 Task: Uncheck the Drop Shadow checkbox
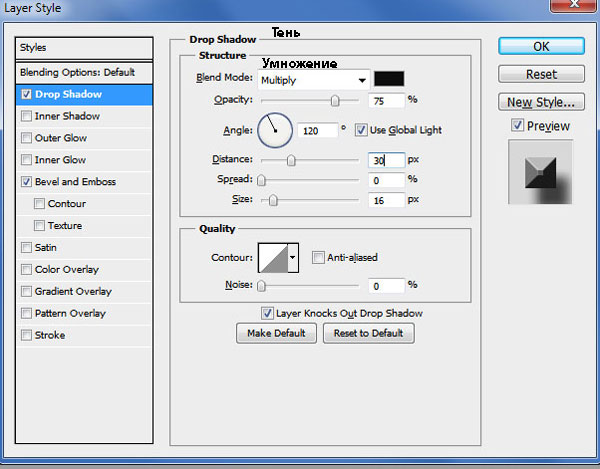click(26, 94)
